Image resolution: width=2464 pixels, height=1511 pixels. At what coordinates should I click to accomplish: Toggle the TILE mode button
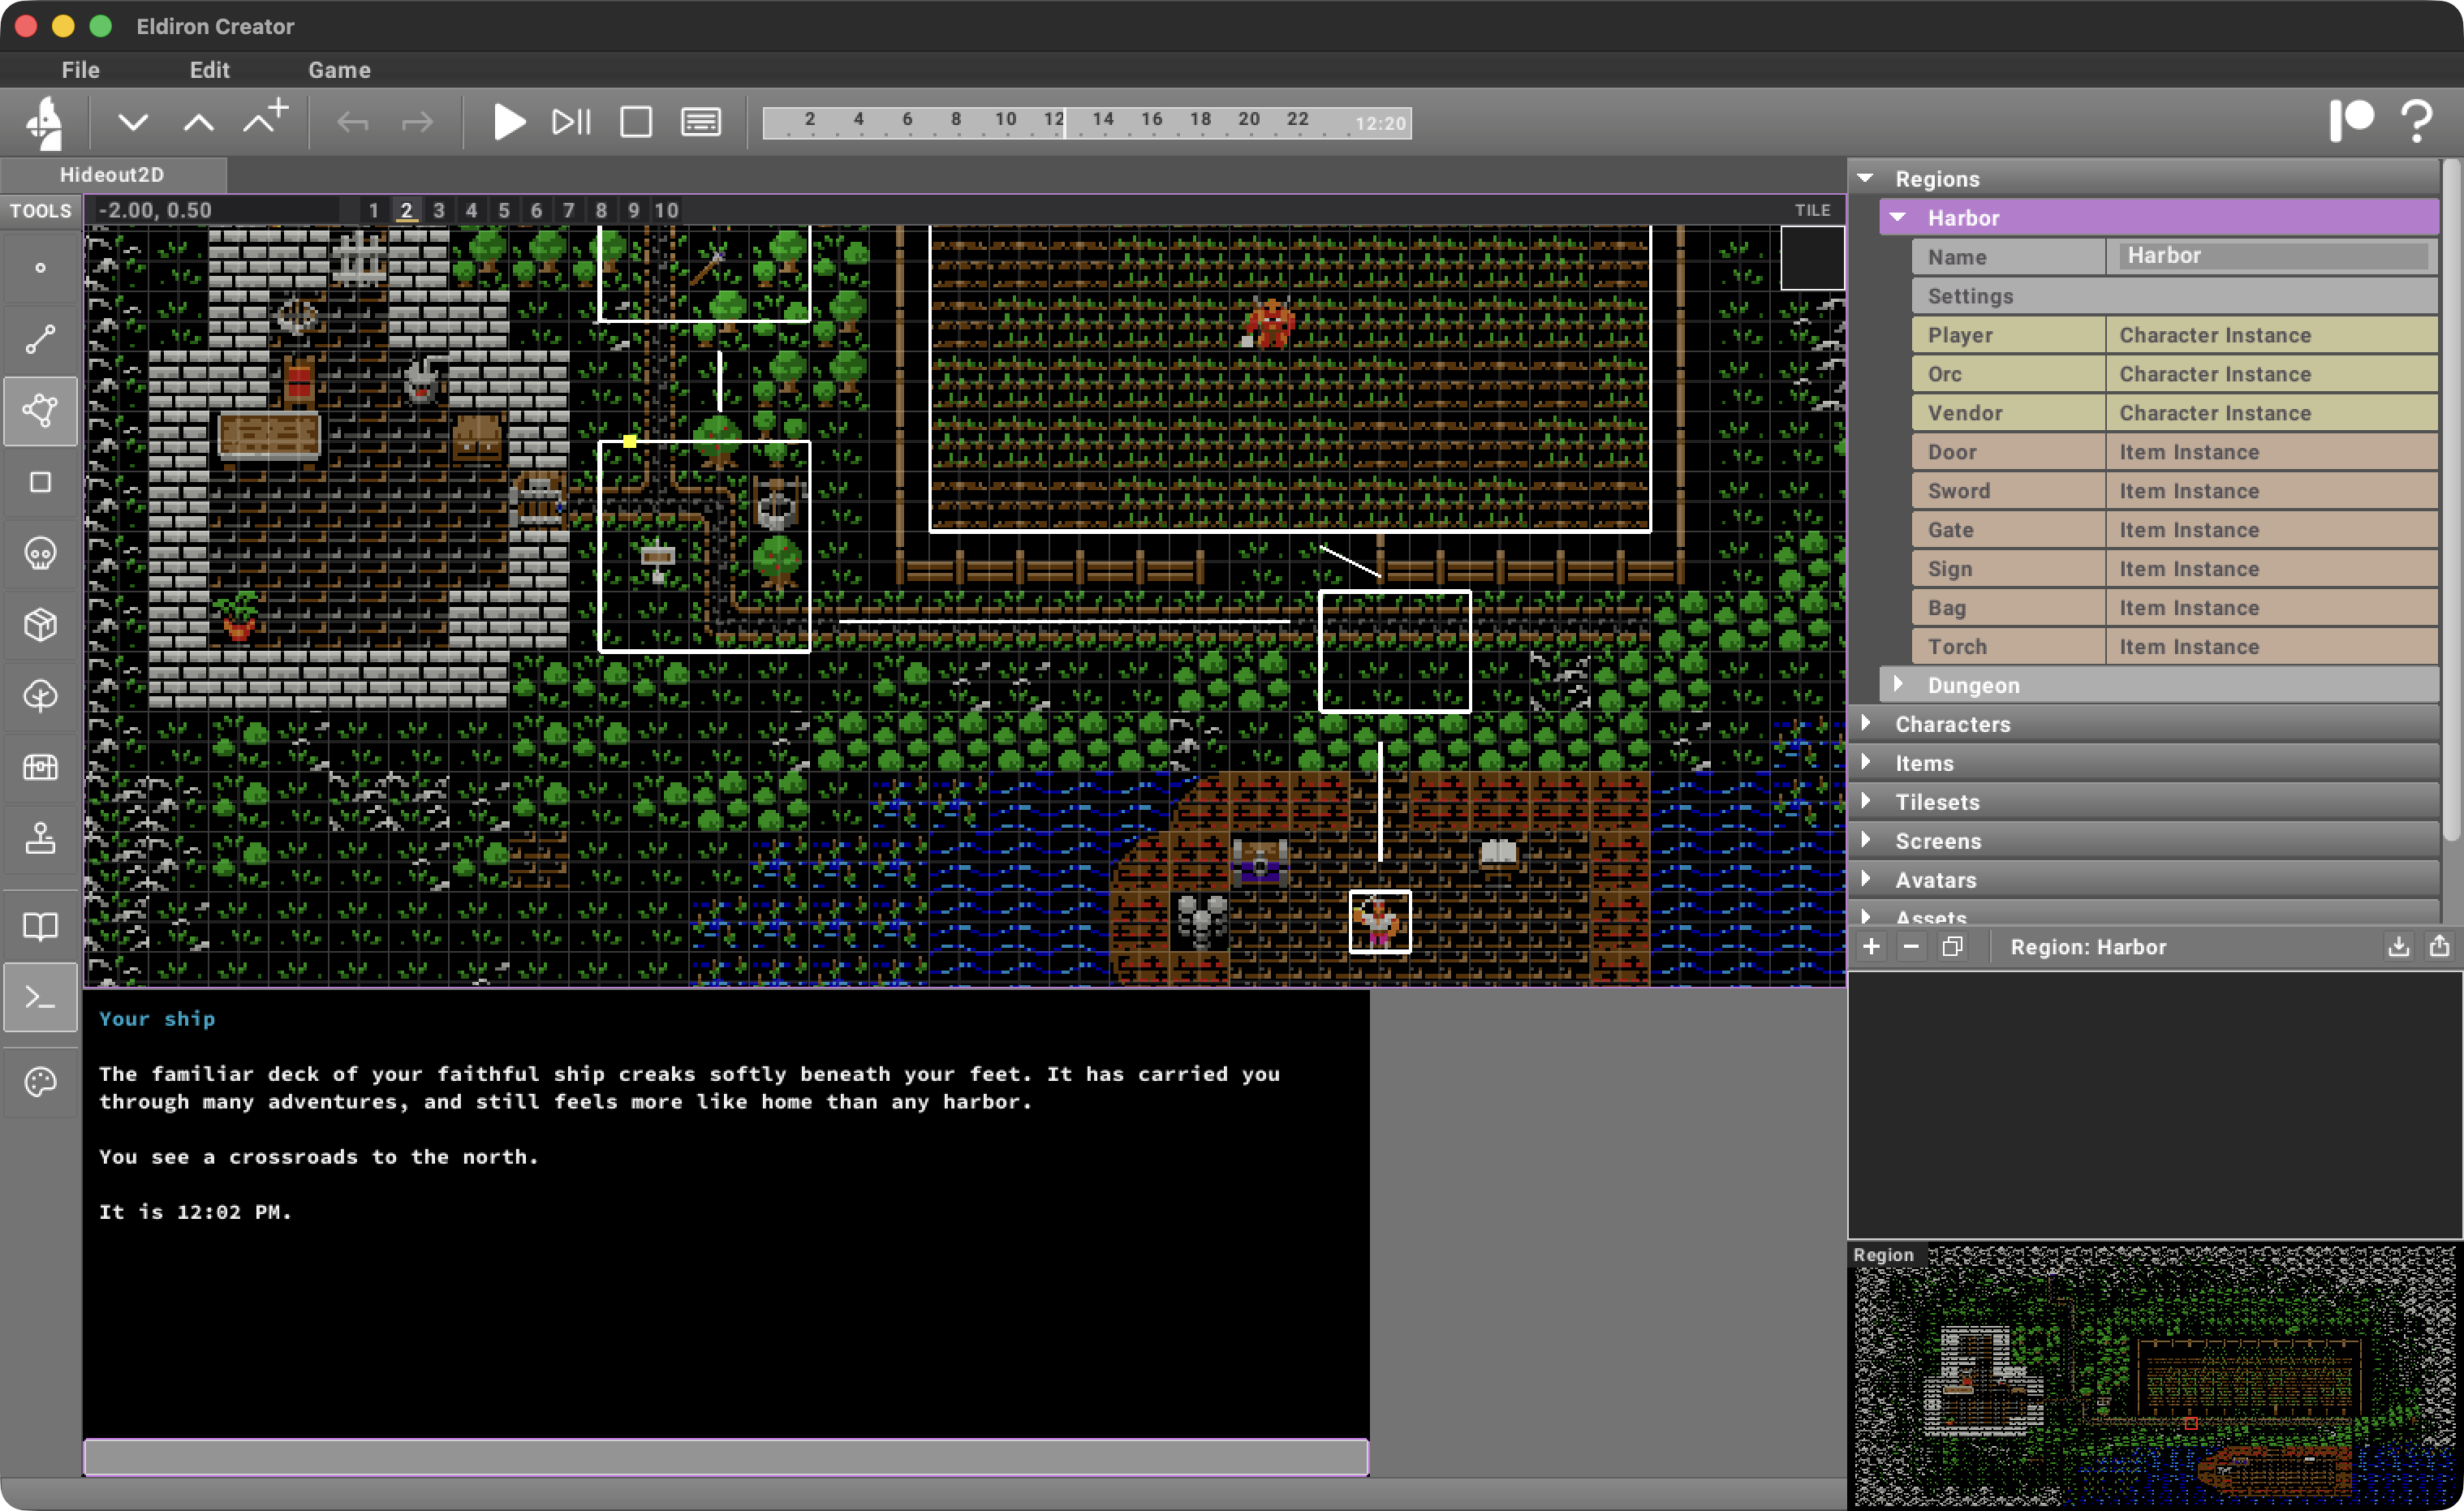(1812, 210)
